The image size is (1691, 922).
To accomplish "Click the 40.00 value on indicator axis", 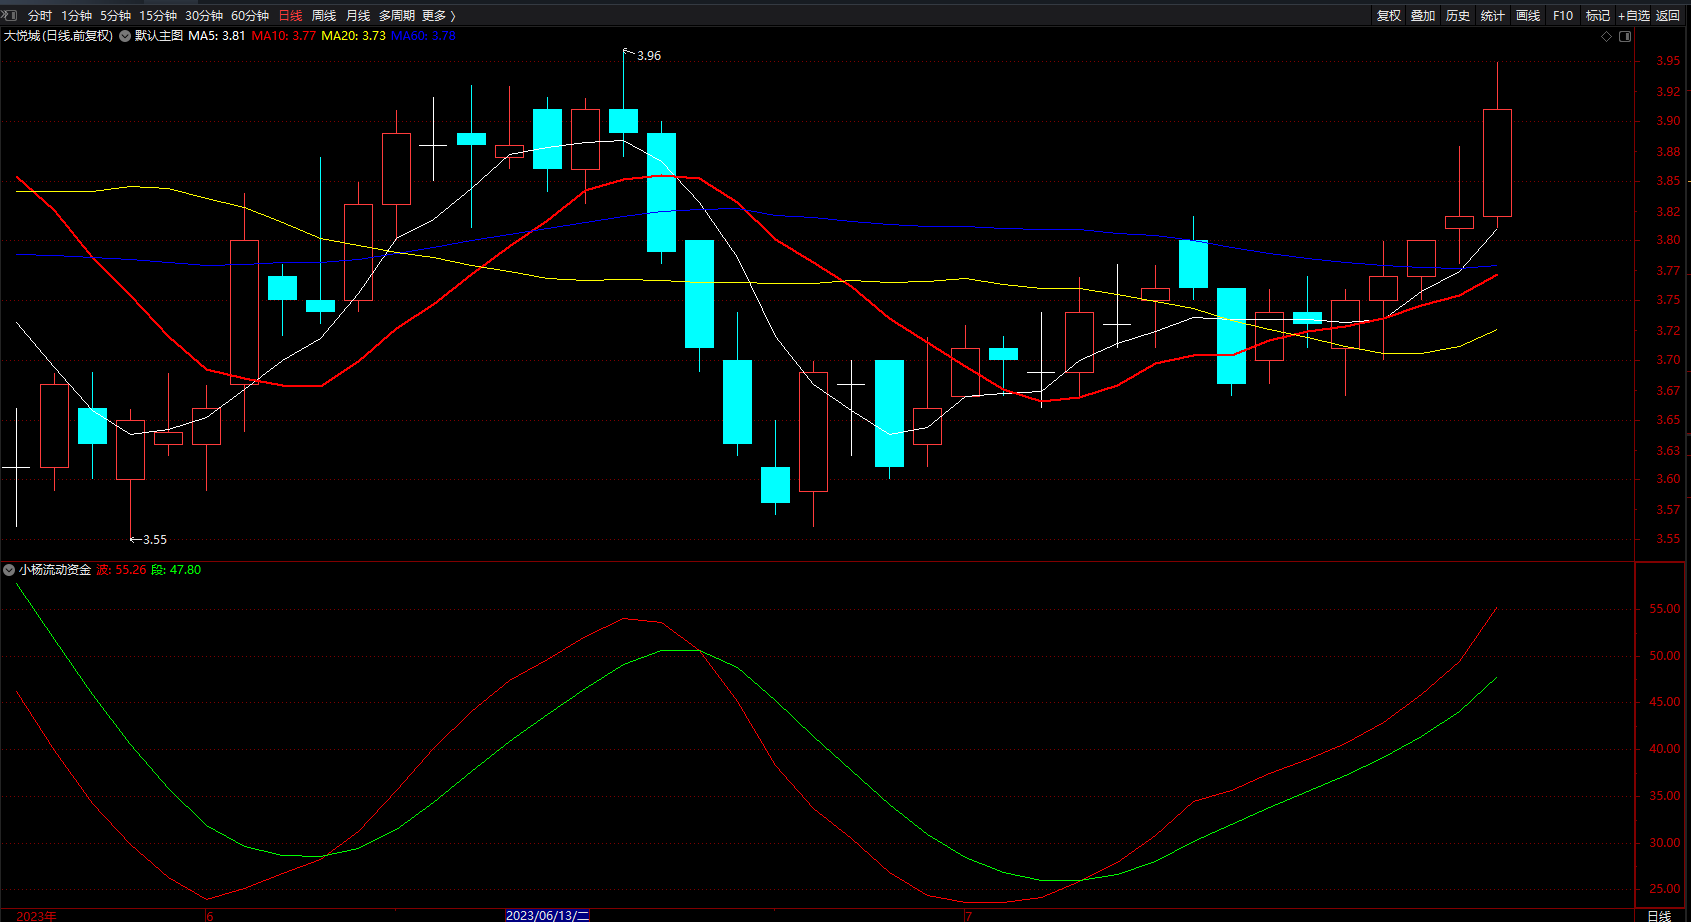I will pos(1665,749).
